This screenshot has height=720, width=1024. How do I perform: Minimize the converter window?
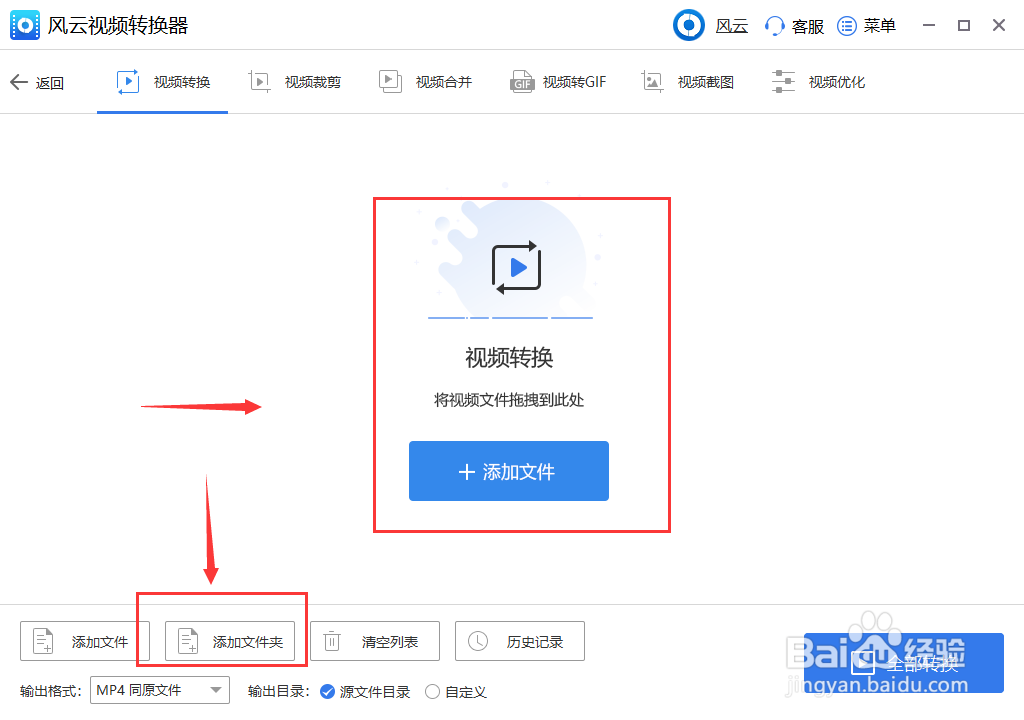pos(929,25)
